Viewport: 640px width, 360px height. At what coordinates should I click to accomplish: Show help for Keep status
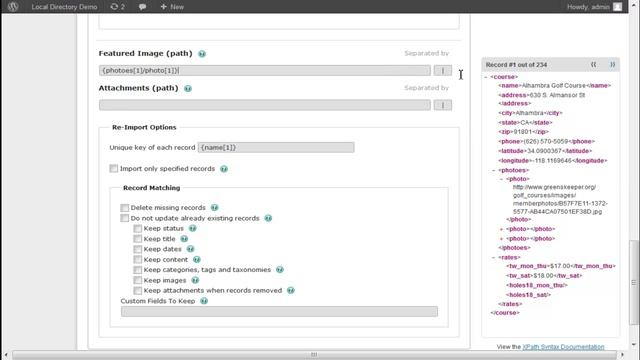pos(192,229)
